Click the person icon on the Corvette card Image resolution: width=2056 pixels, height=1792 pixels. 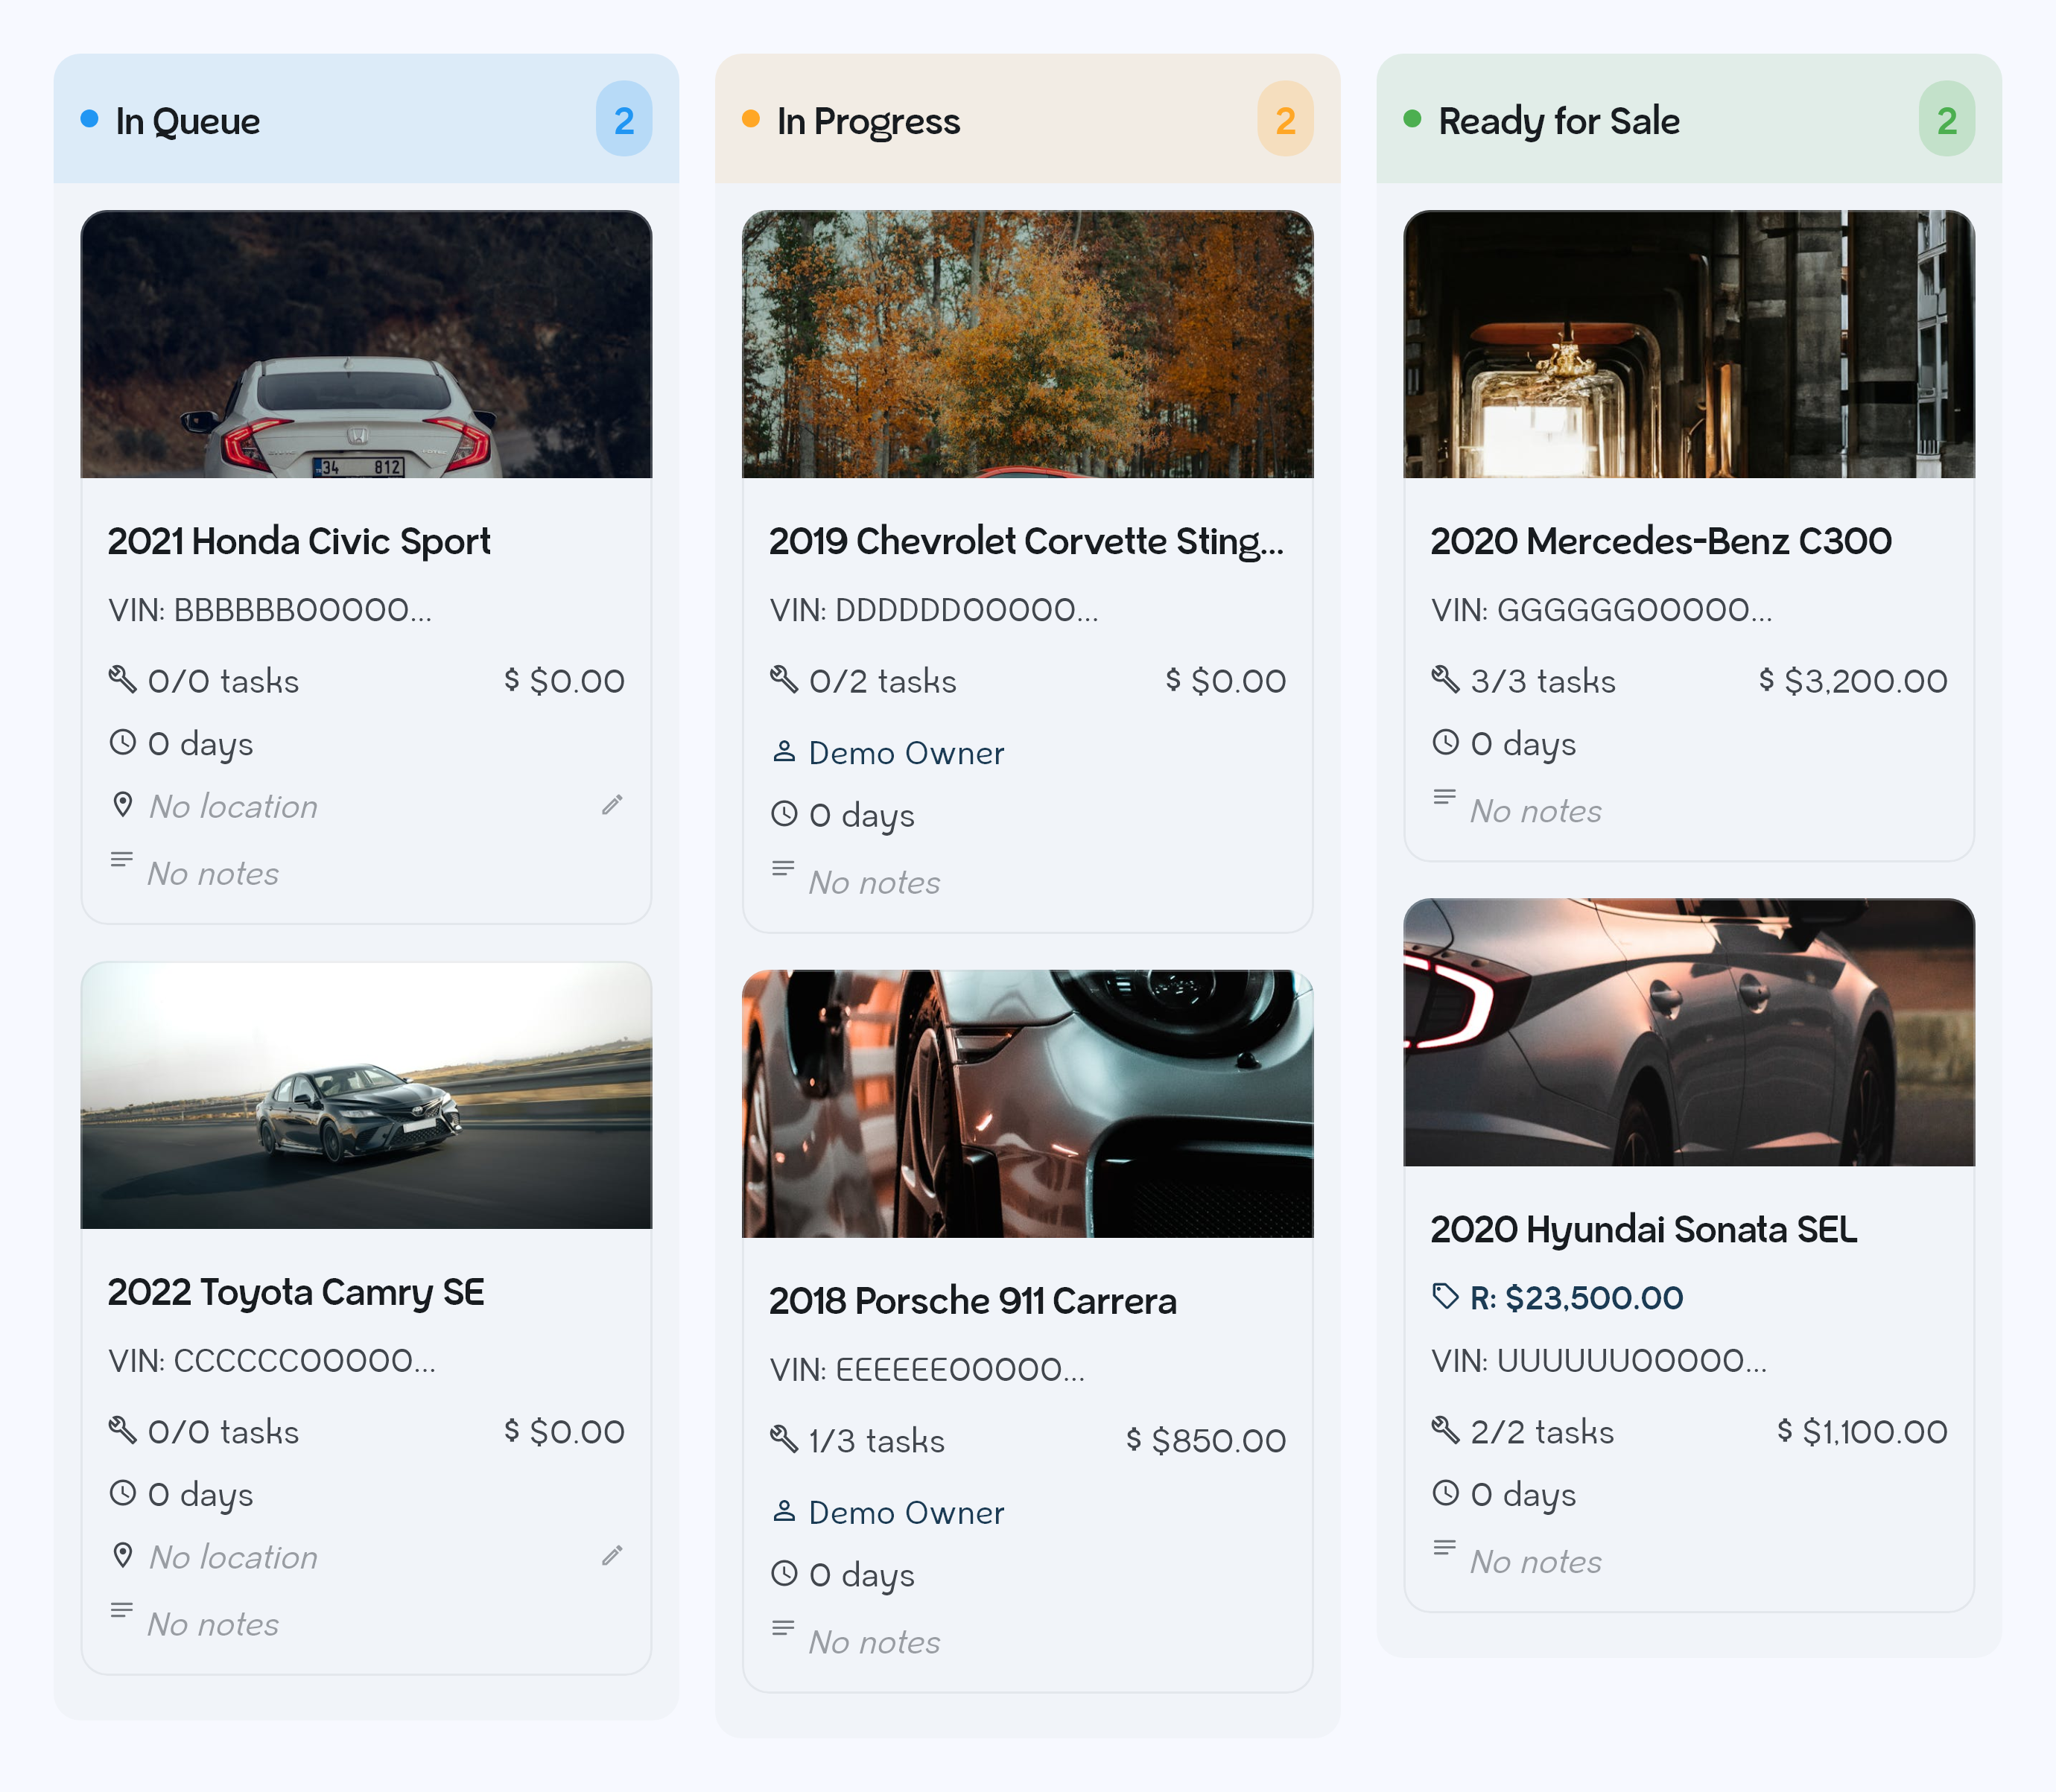[784, 752]
